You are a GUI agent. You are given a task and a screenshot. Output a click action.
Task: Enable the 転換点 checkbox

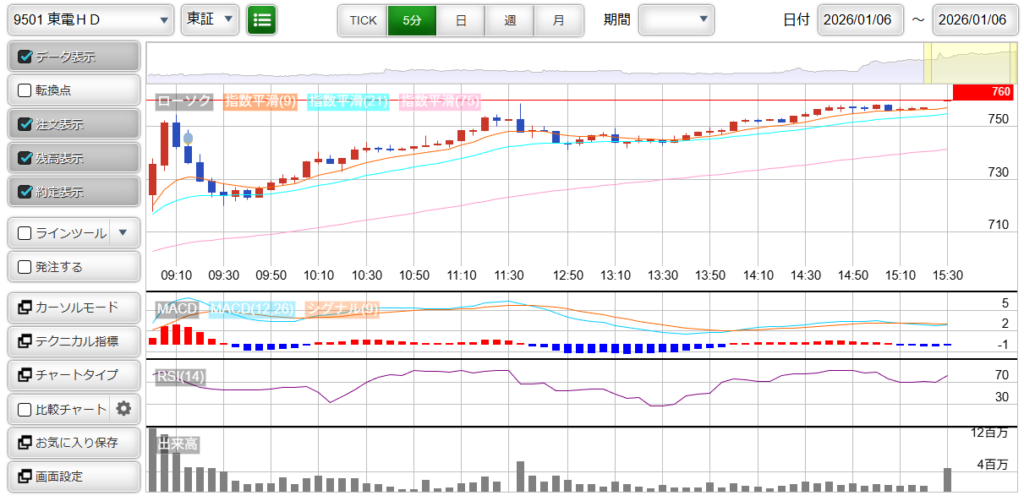(x=26, y=90)
